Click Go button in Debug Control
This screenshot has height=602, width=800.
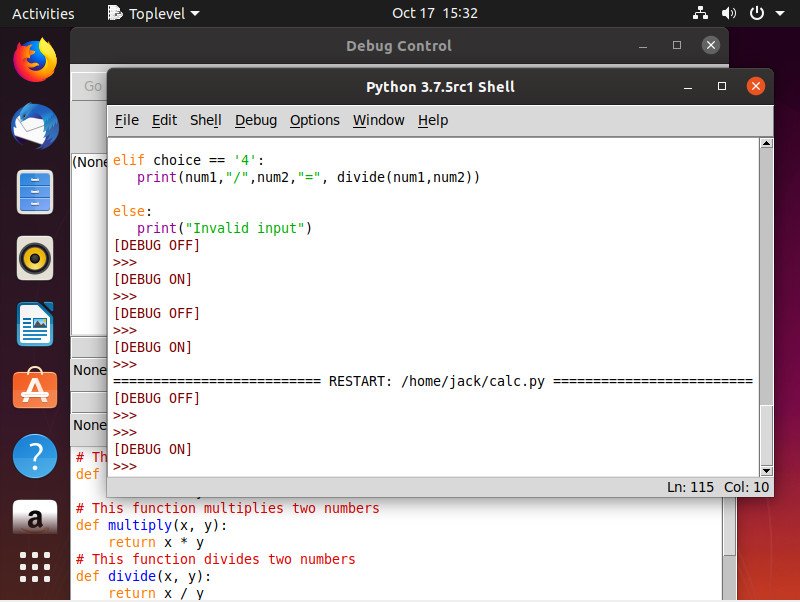point(91,86)
